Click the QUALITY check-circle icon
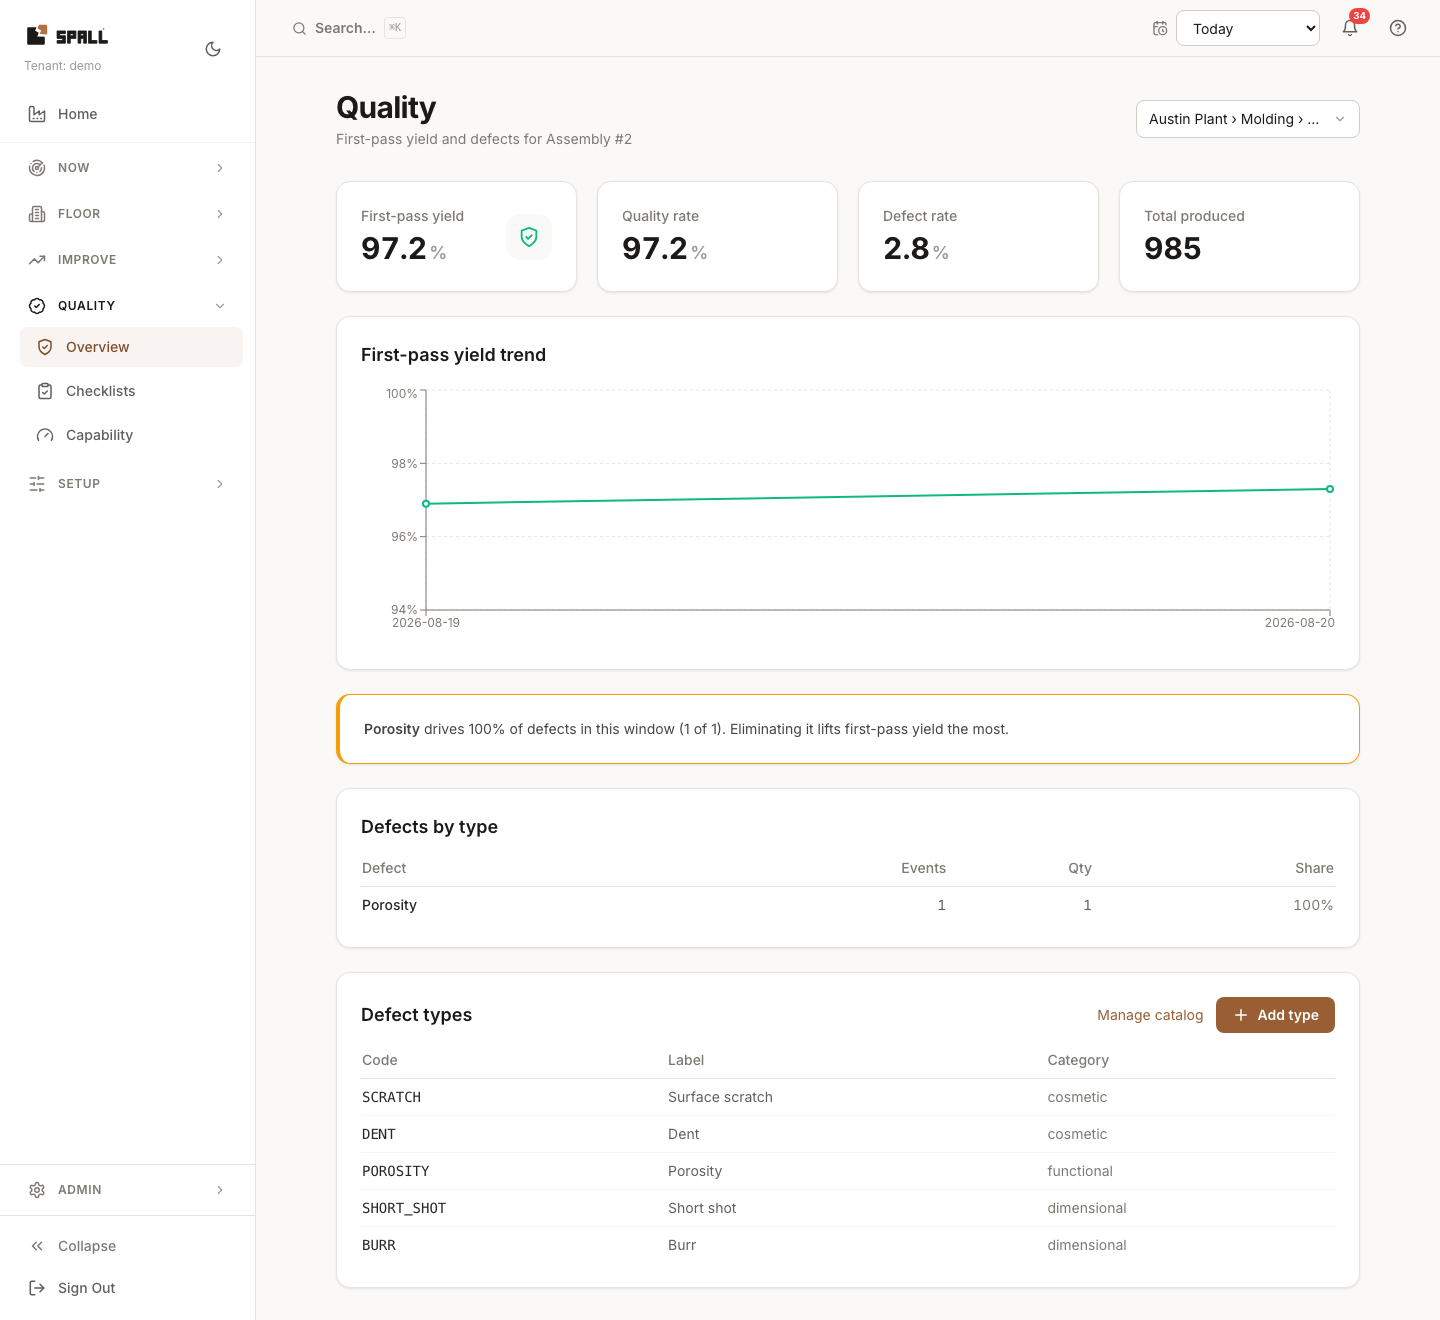The image size is (1440, 1320). 37,306
